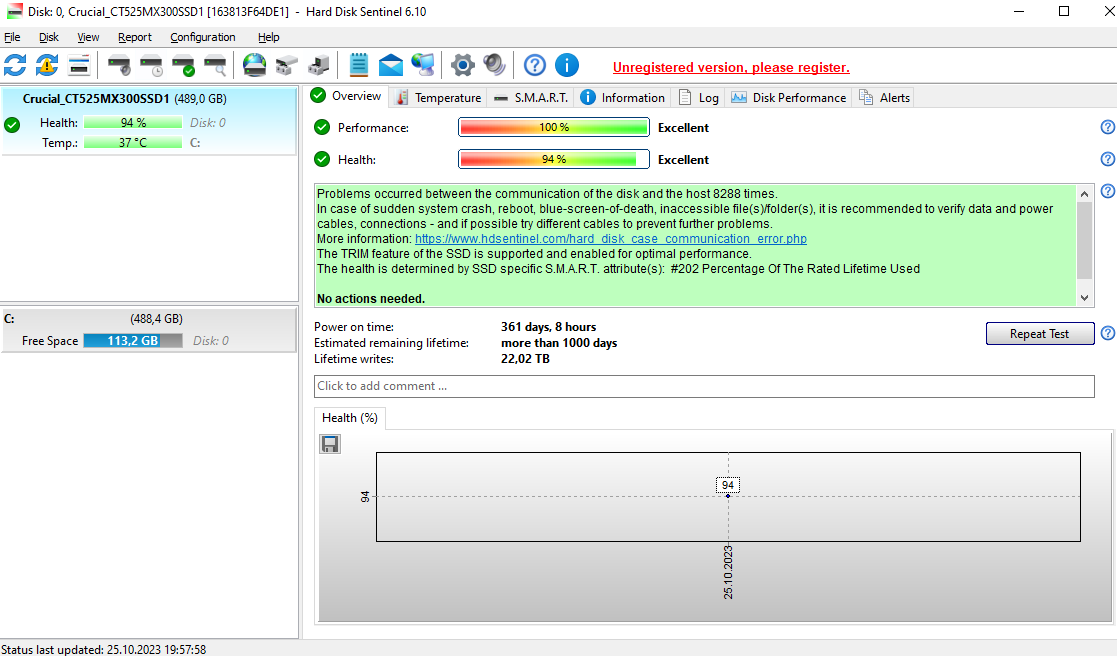Click the save chart floppy disk icon
Viewport: 1117px width, 656px height.
330,444
